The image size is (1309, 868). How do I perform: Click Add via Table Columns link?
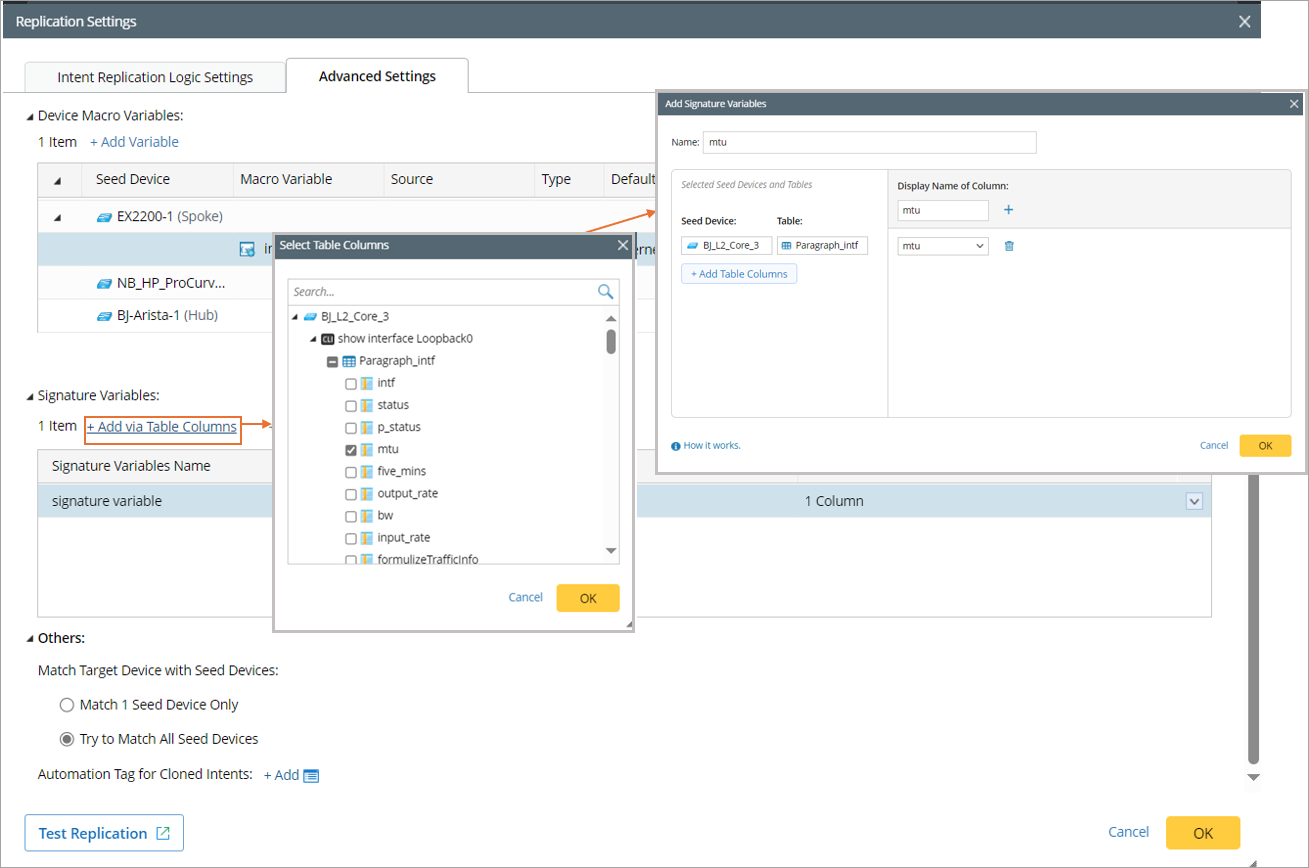(x=162, y=427)
